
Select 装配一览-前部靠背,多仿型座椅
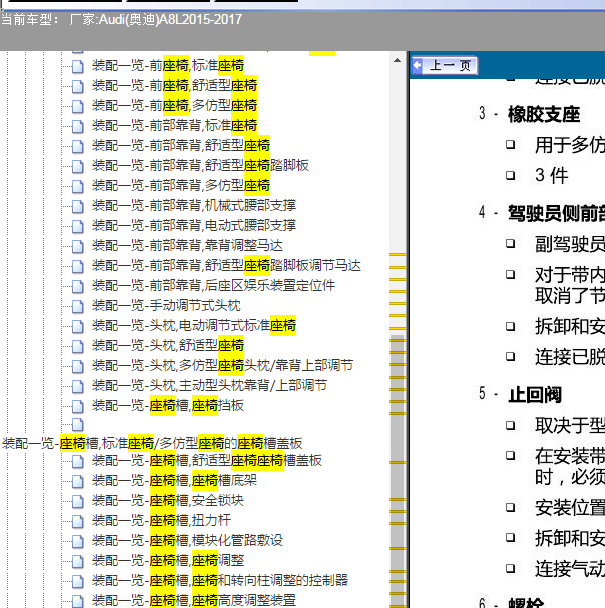pyautogui.click(x=181, y=185)
